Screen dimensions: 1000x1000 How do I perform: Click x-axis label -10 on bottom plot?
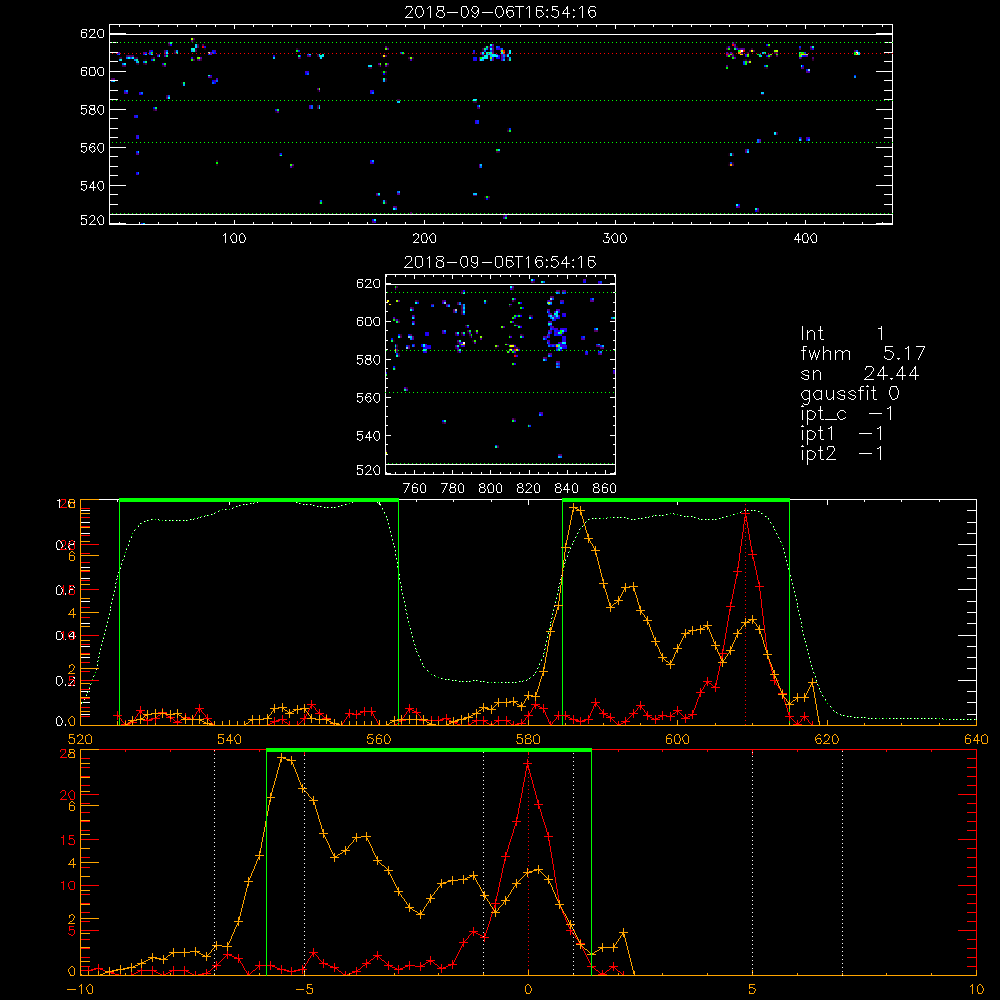pyautogui.click(x=80, y=989)
